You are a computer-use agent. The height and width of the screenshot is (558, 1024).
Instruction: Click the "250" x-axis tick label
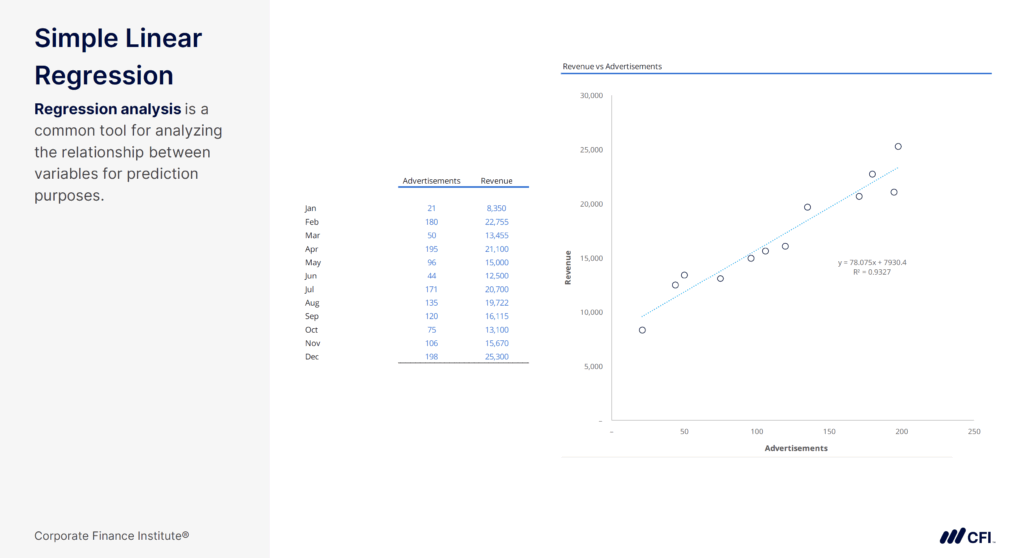pos(974,431)
